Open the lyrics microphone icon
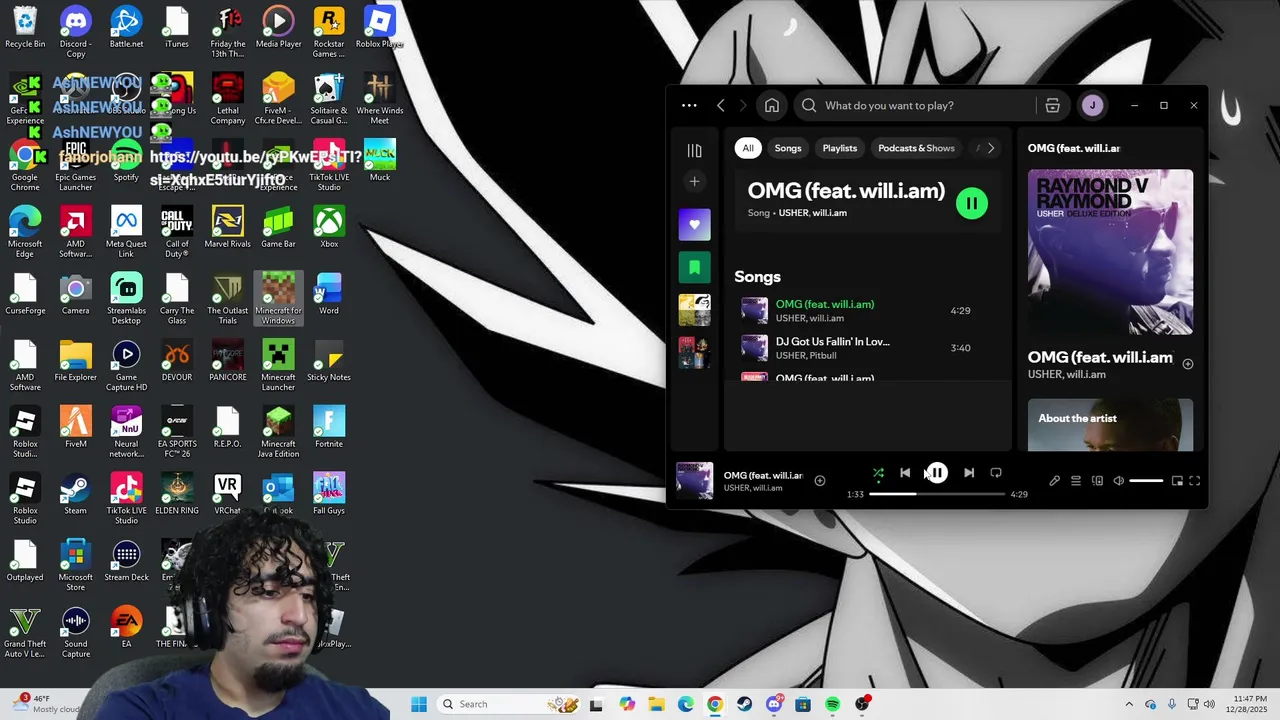The width and height of the screenshot is (1280, 720). click(x=1054, y=481)
